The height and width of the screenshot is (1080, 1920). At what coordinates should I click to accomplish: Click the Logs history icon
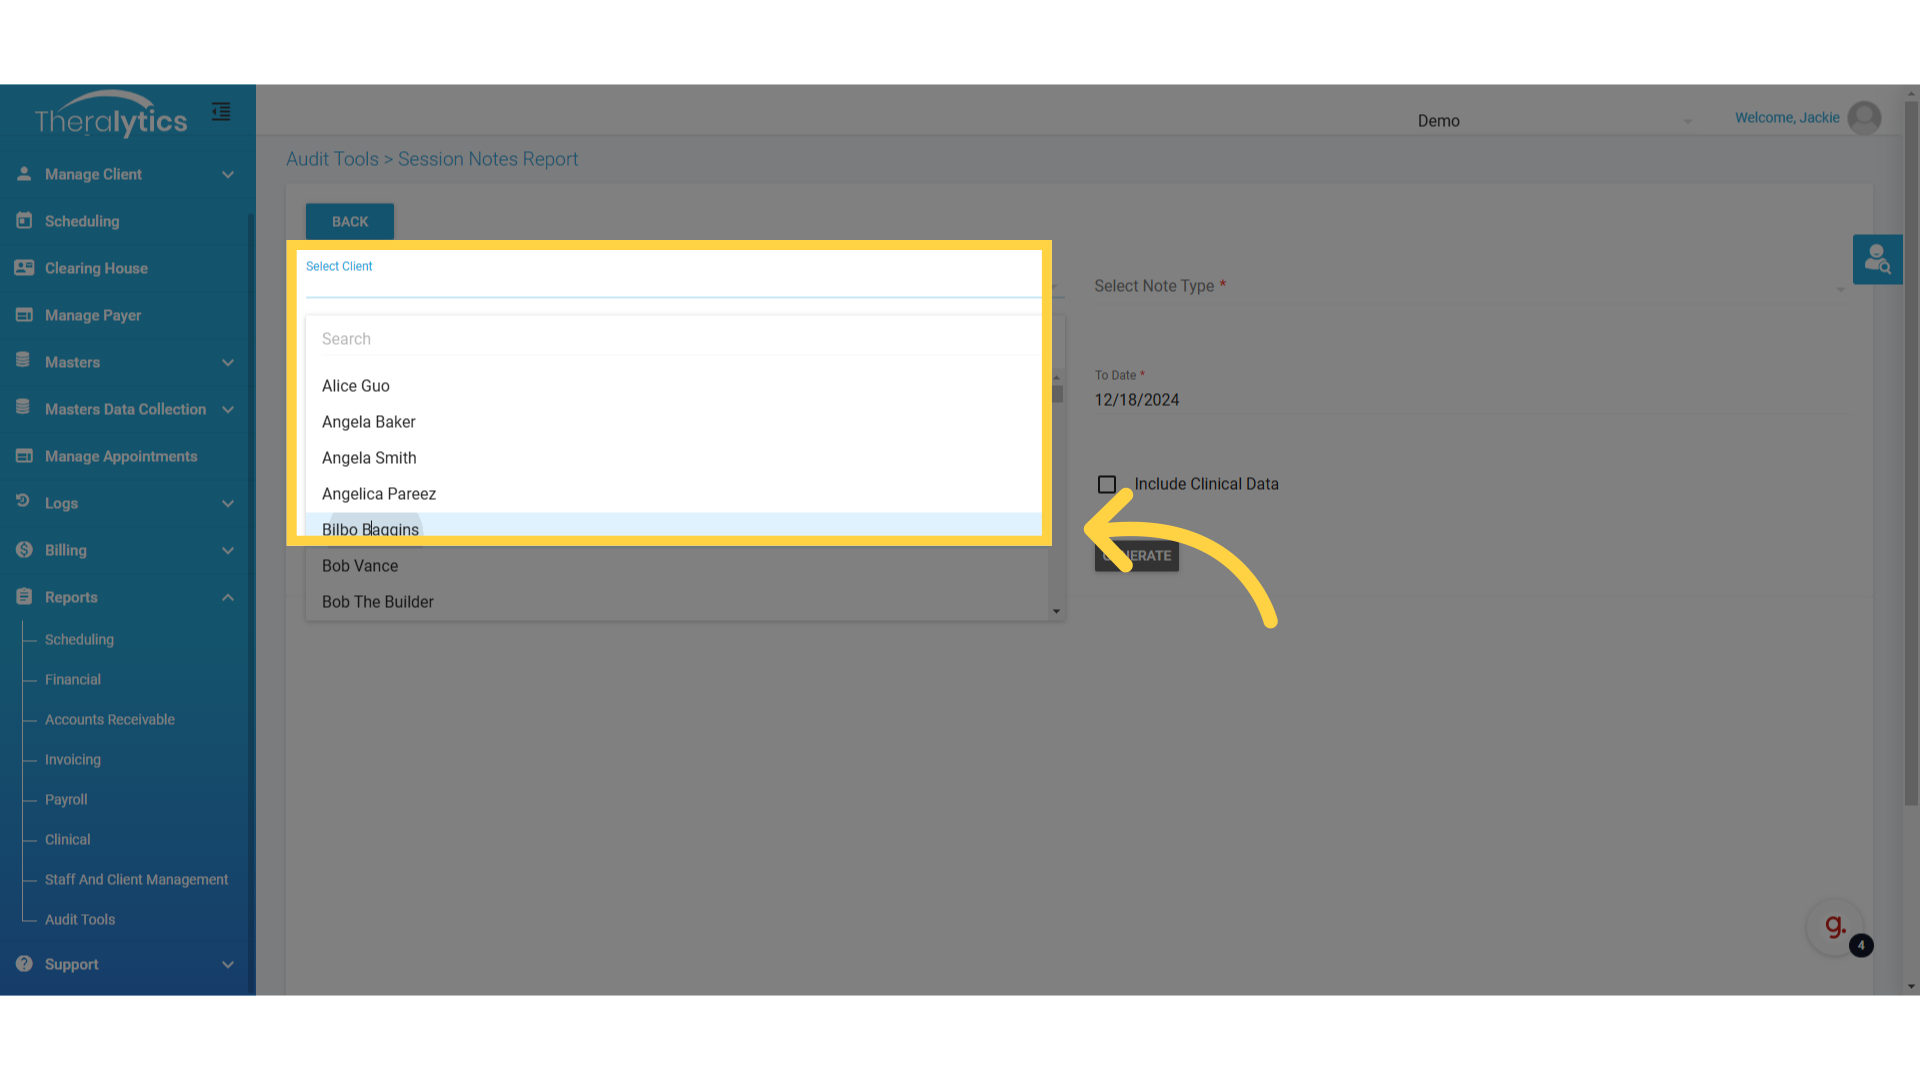click(24, 502)
